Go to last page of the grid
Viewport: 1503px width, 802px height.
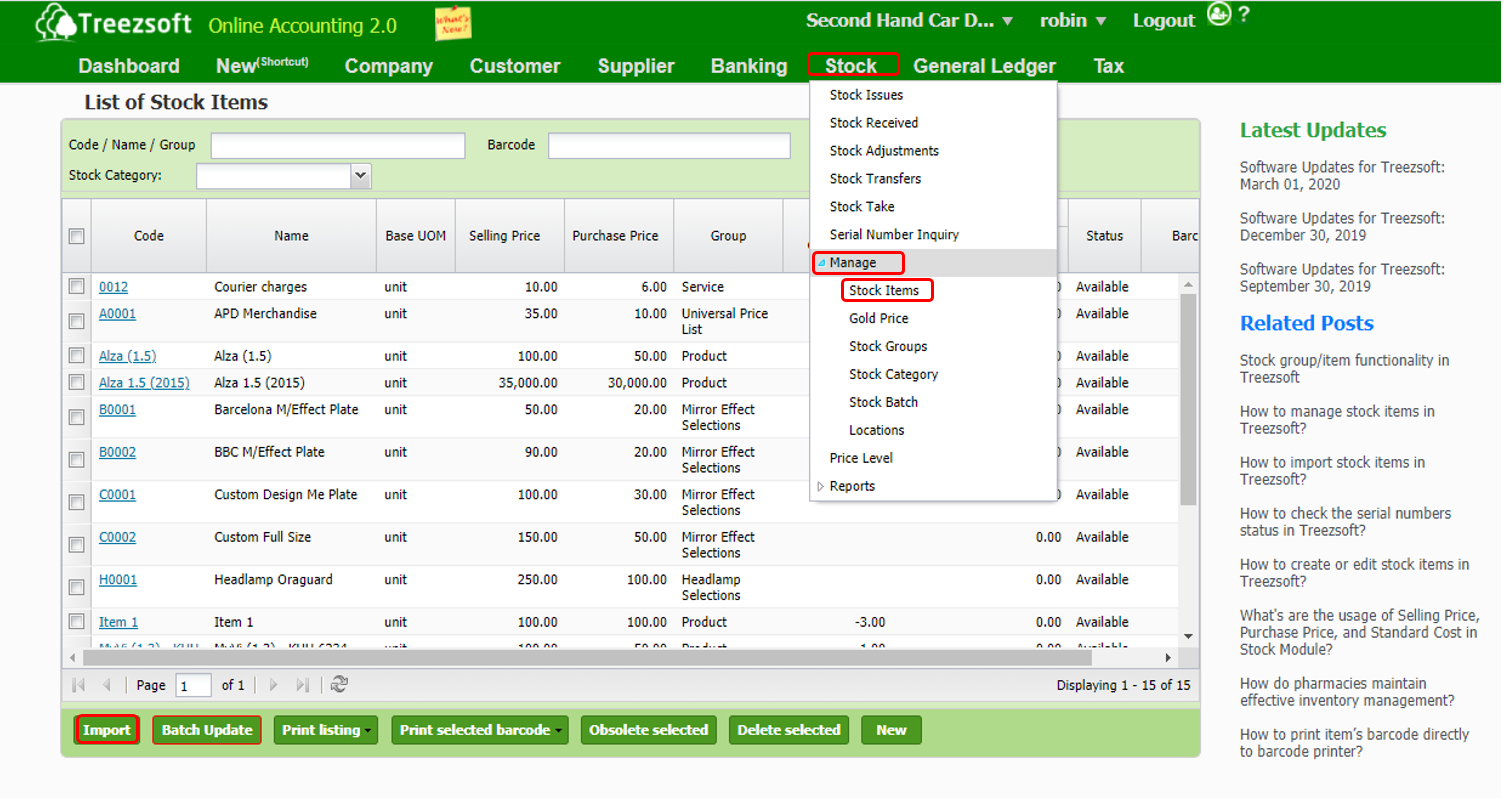pos(301,685)
